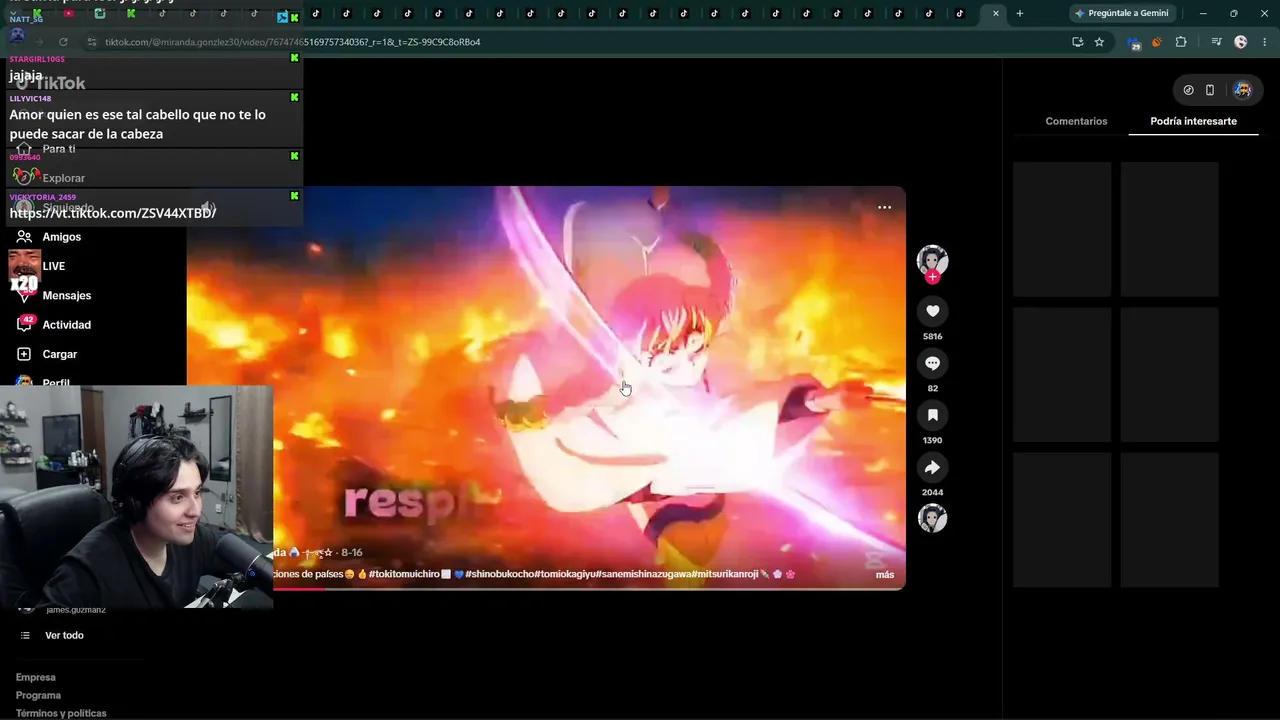Open the video's three-dot options menu
Screen dimensions: 1280x720
[x=884, y=207]
